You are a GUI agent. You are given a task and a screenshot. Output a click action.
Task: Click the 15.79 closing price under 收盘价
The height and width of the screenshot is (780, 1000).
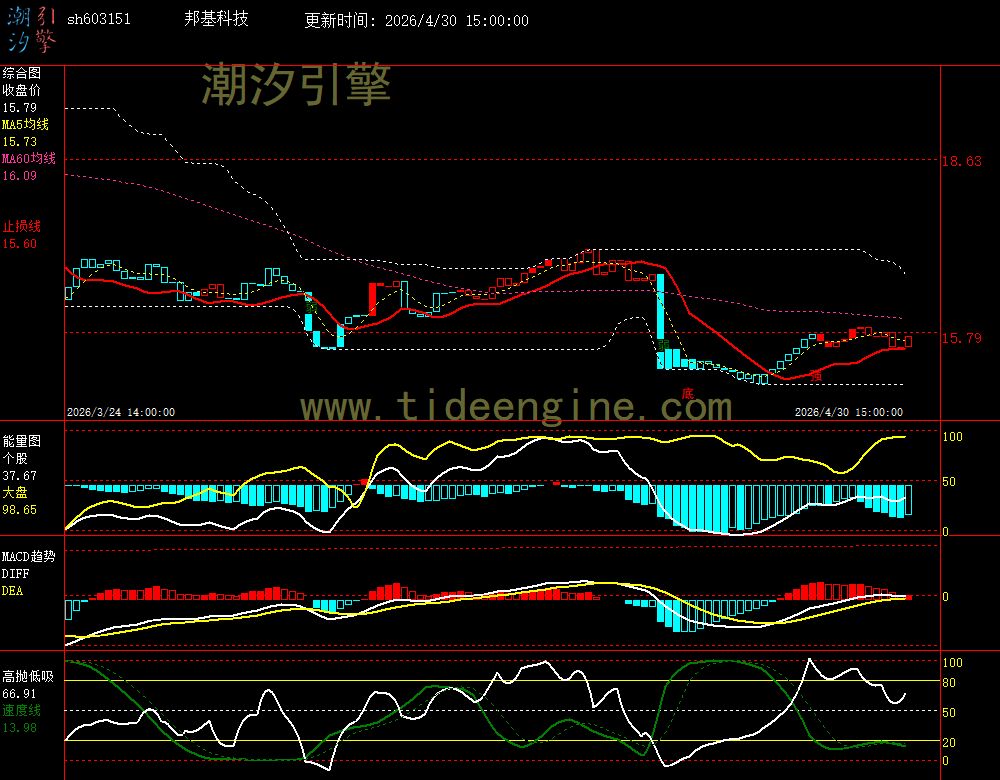[x=20, y=108]
